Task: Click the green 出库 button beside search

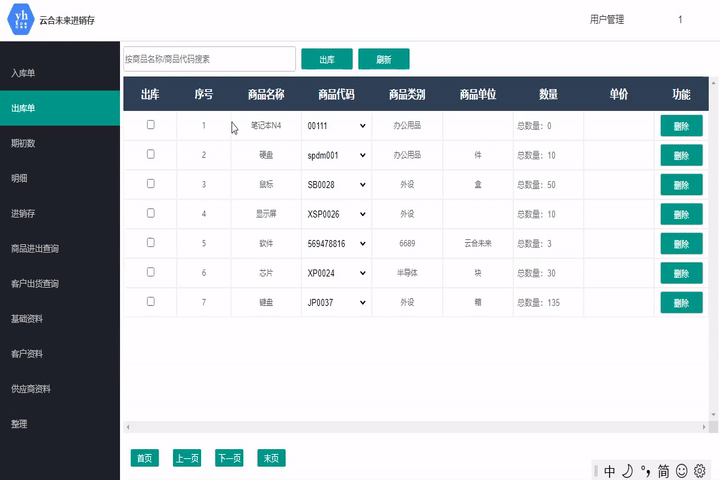Action: click(x=326, y=59)
